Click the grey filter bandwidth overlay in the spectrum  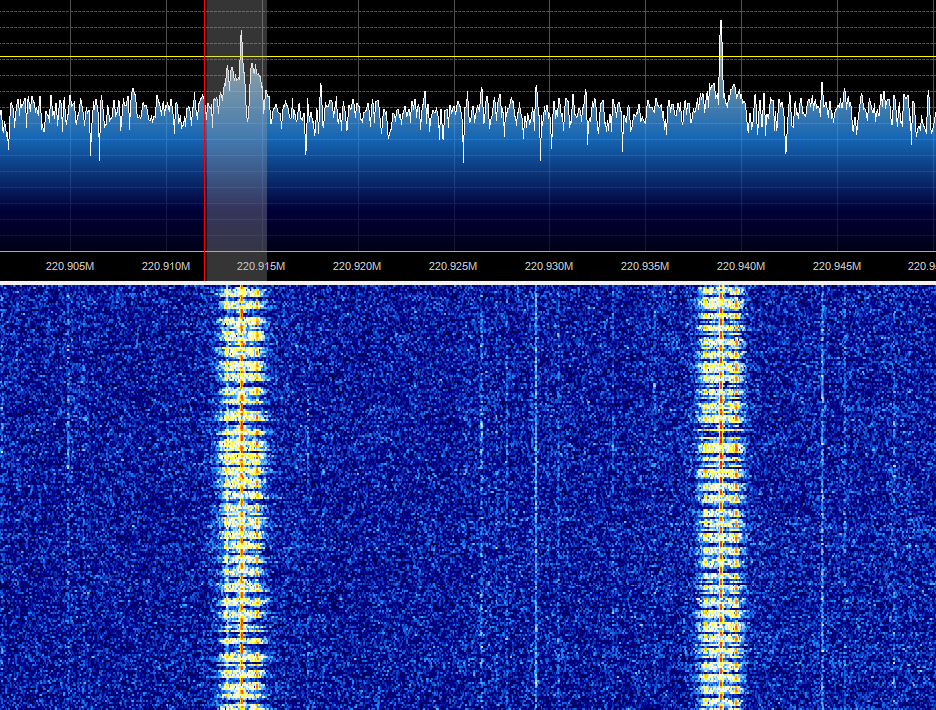tap(236, 140)
